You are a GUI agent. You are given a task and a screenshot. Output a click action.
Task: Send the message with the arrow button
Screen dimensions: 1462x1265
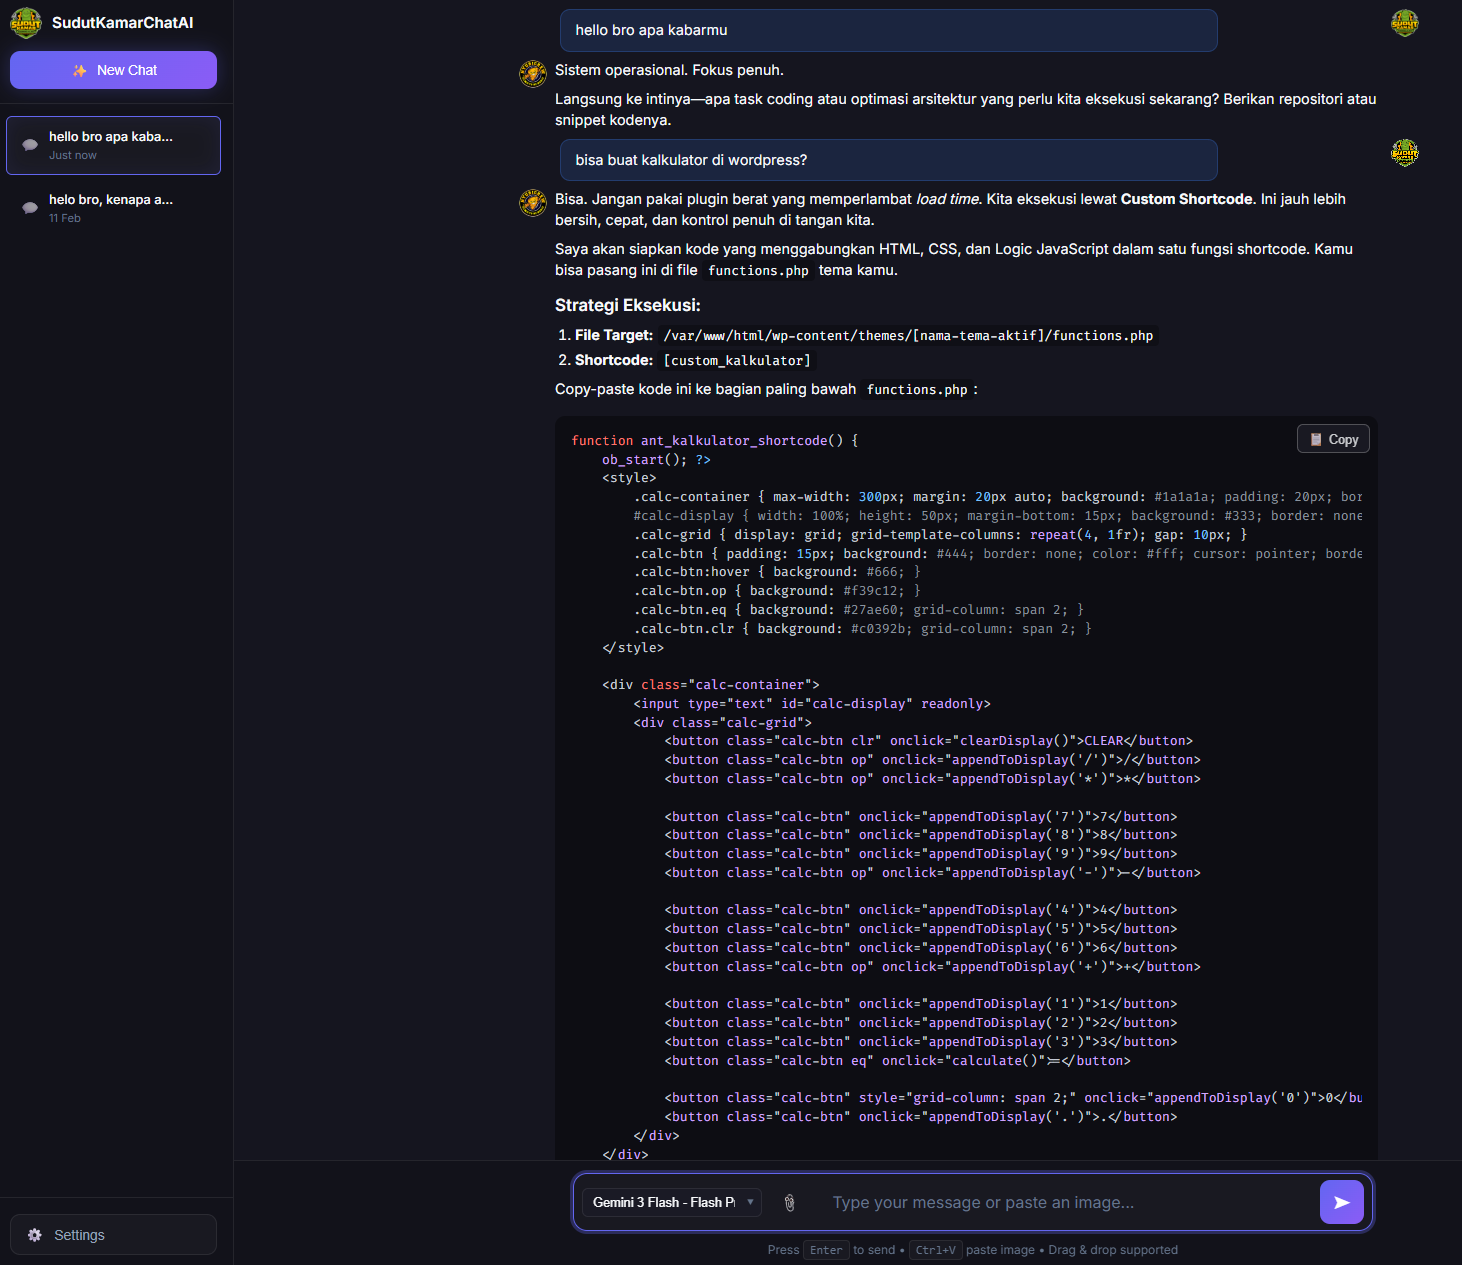[1341, 1202]
